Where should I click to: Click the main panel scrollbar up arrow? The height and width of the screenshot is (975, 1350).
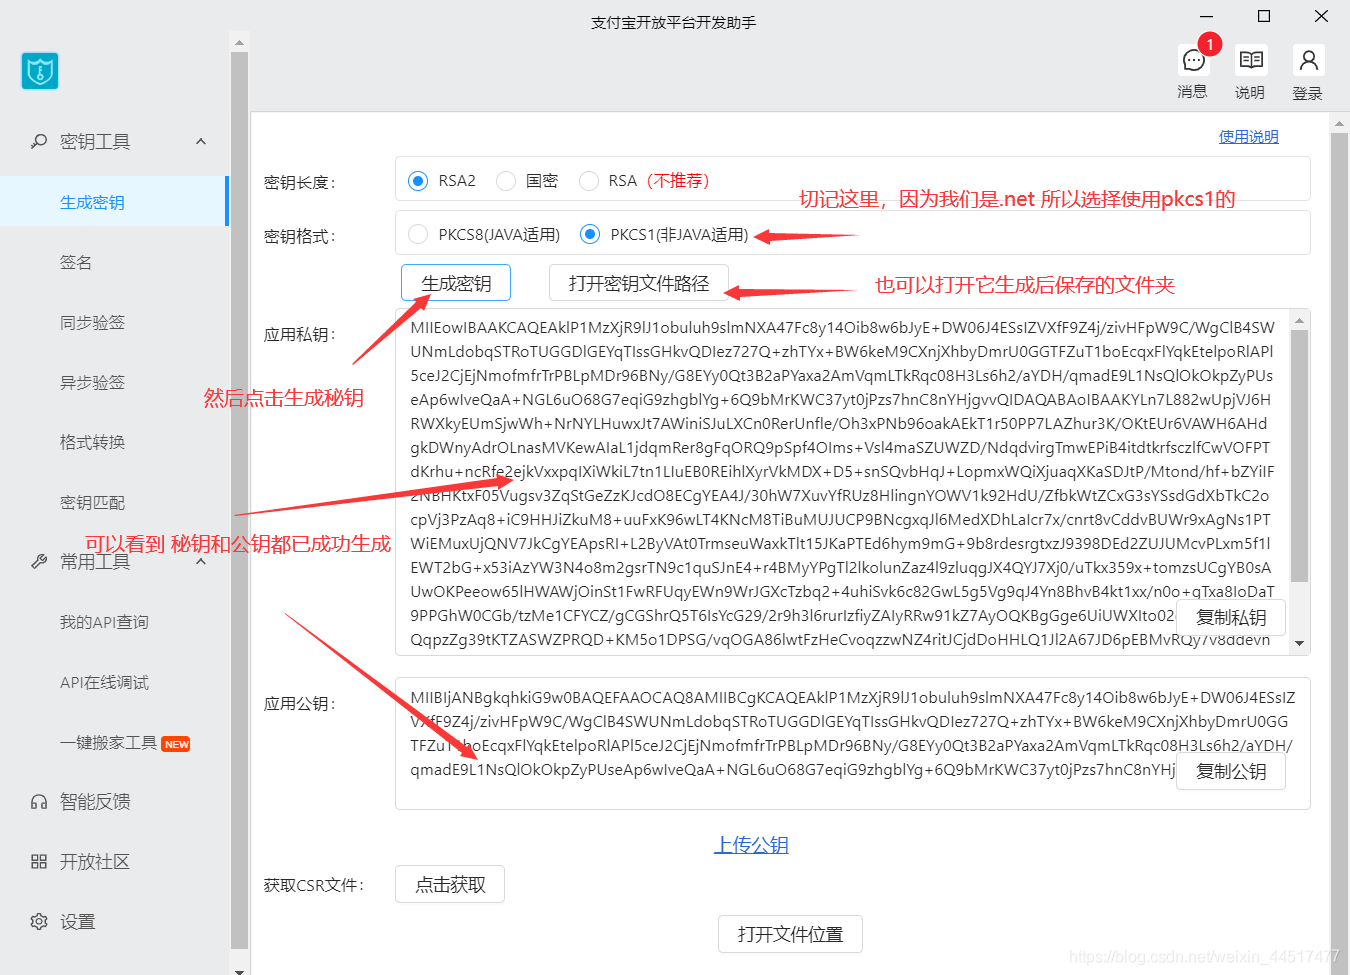[x=1340, y=124]
